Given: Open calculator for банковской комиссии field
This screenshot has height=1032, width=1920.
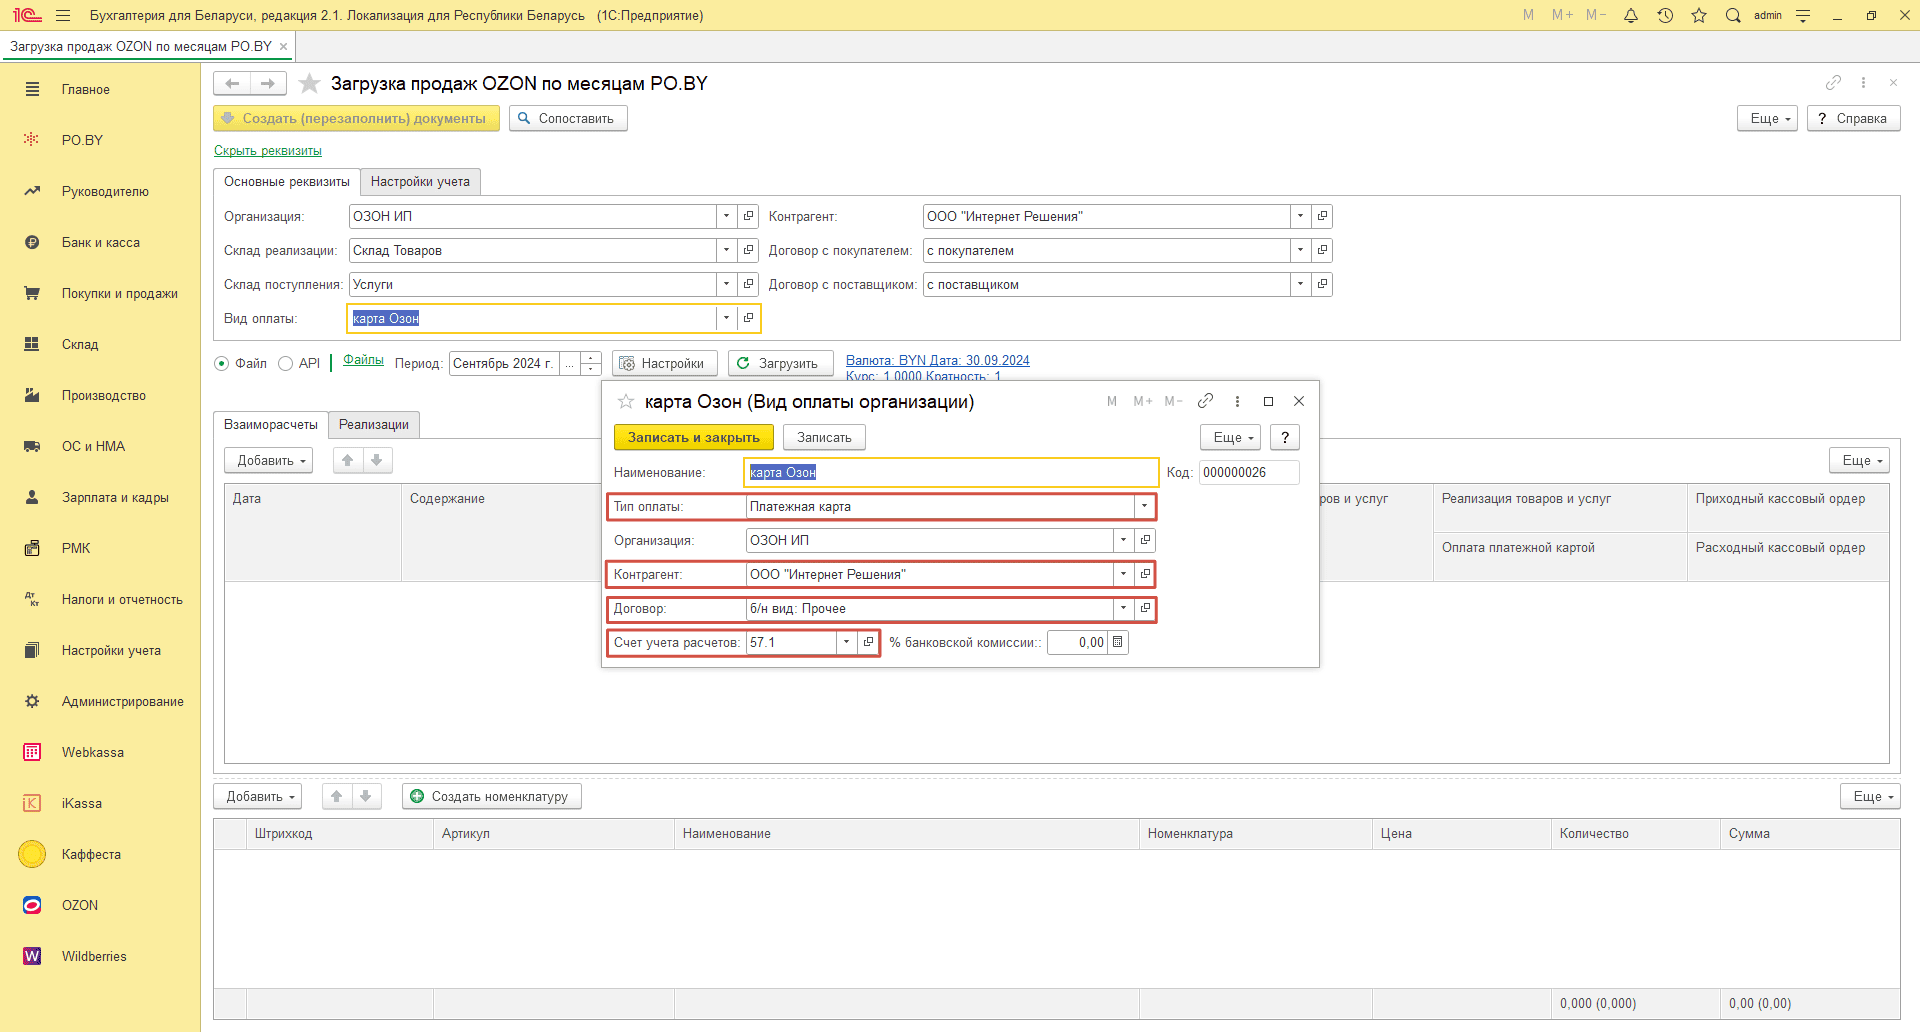Looking at the screenshot, I should click(x=1118, y=642).
